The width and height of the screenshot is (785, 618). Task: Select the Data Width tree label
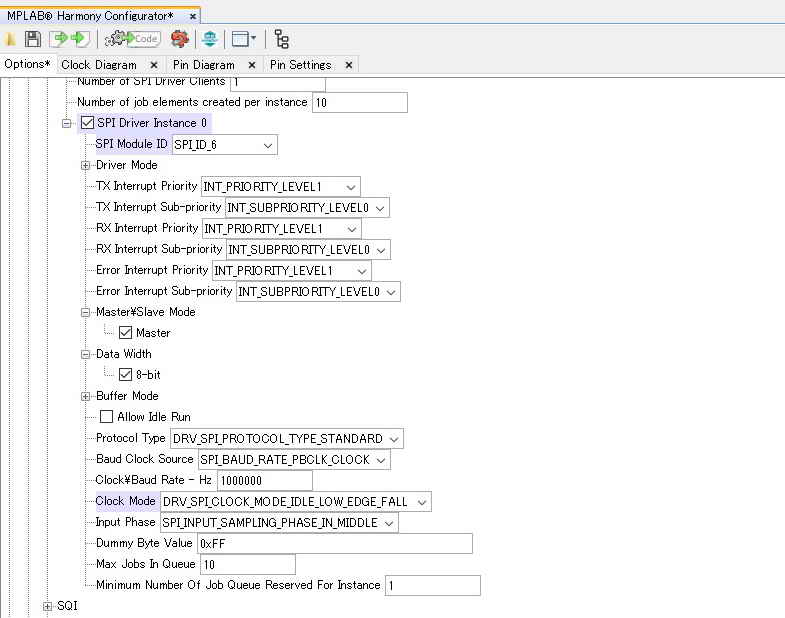click(124, 354)
